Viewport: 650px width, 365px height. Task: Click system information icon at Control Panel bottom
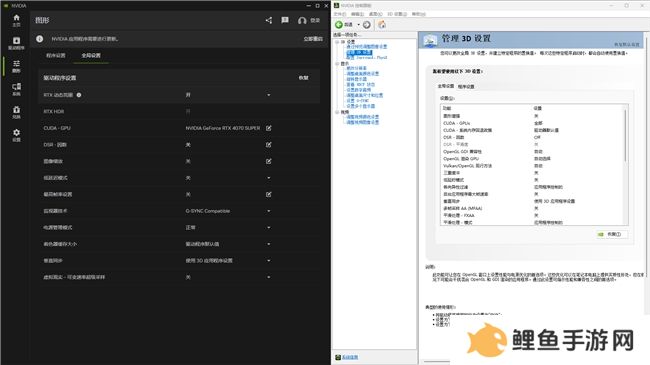pos(338,357)
